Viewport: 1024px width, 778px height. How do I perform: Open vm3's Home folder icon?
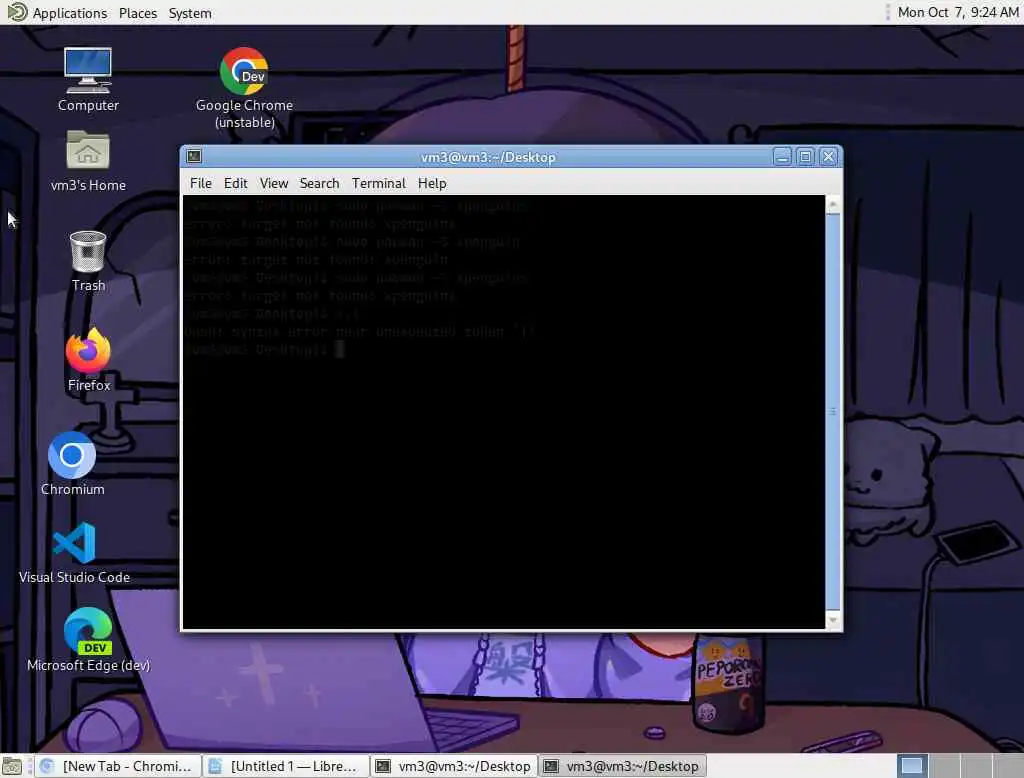tap(88, 160)
